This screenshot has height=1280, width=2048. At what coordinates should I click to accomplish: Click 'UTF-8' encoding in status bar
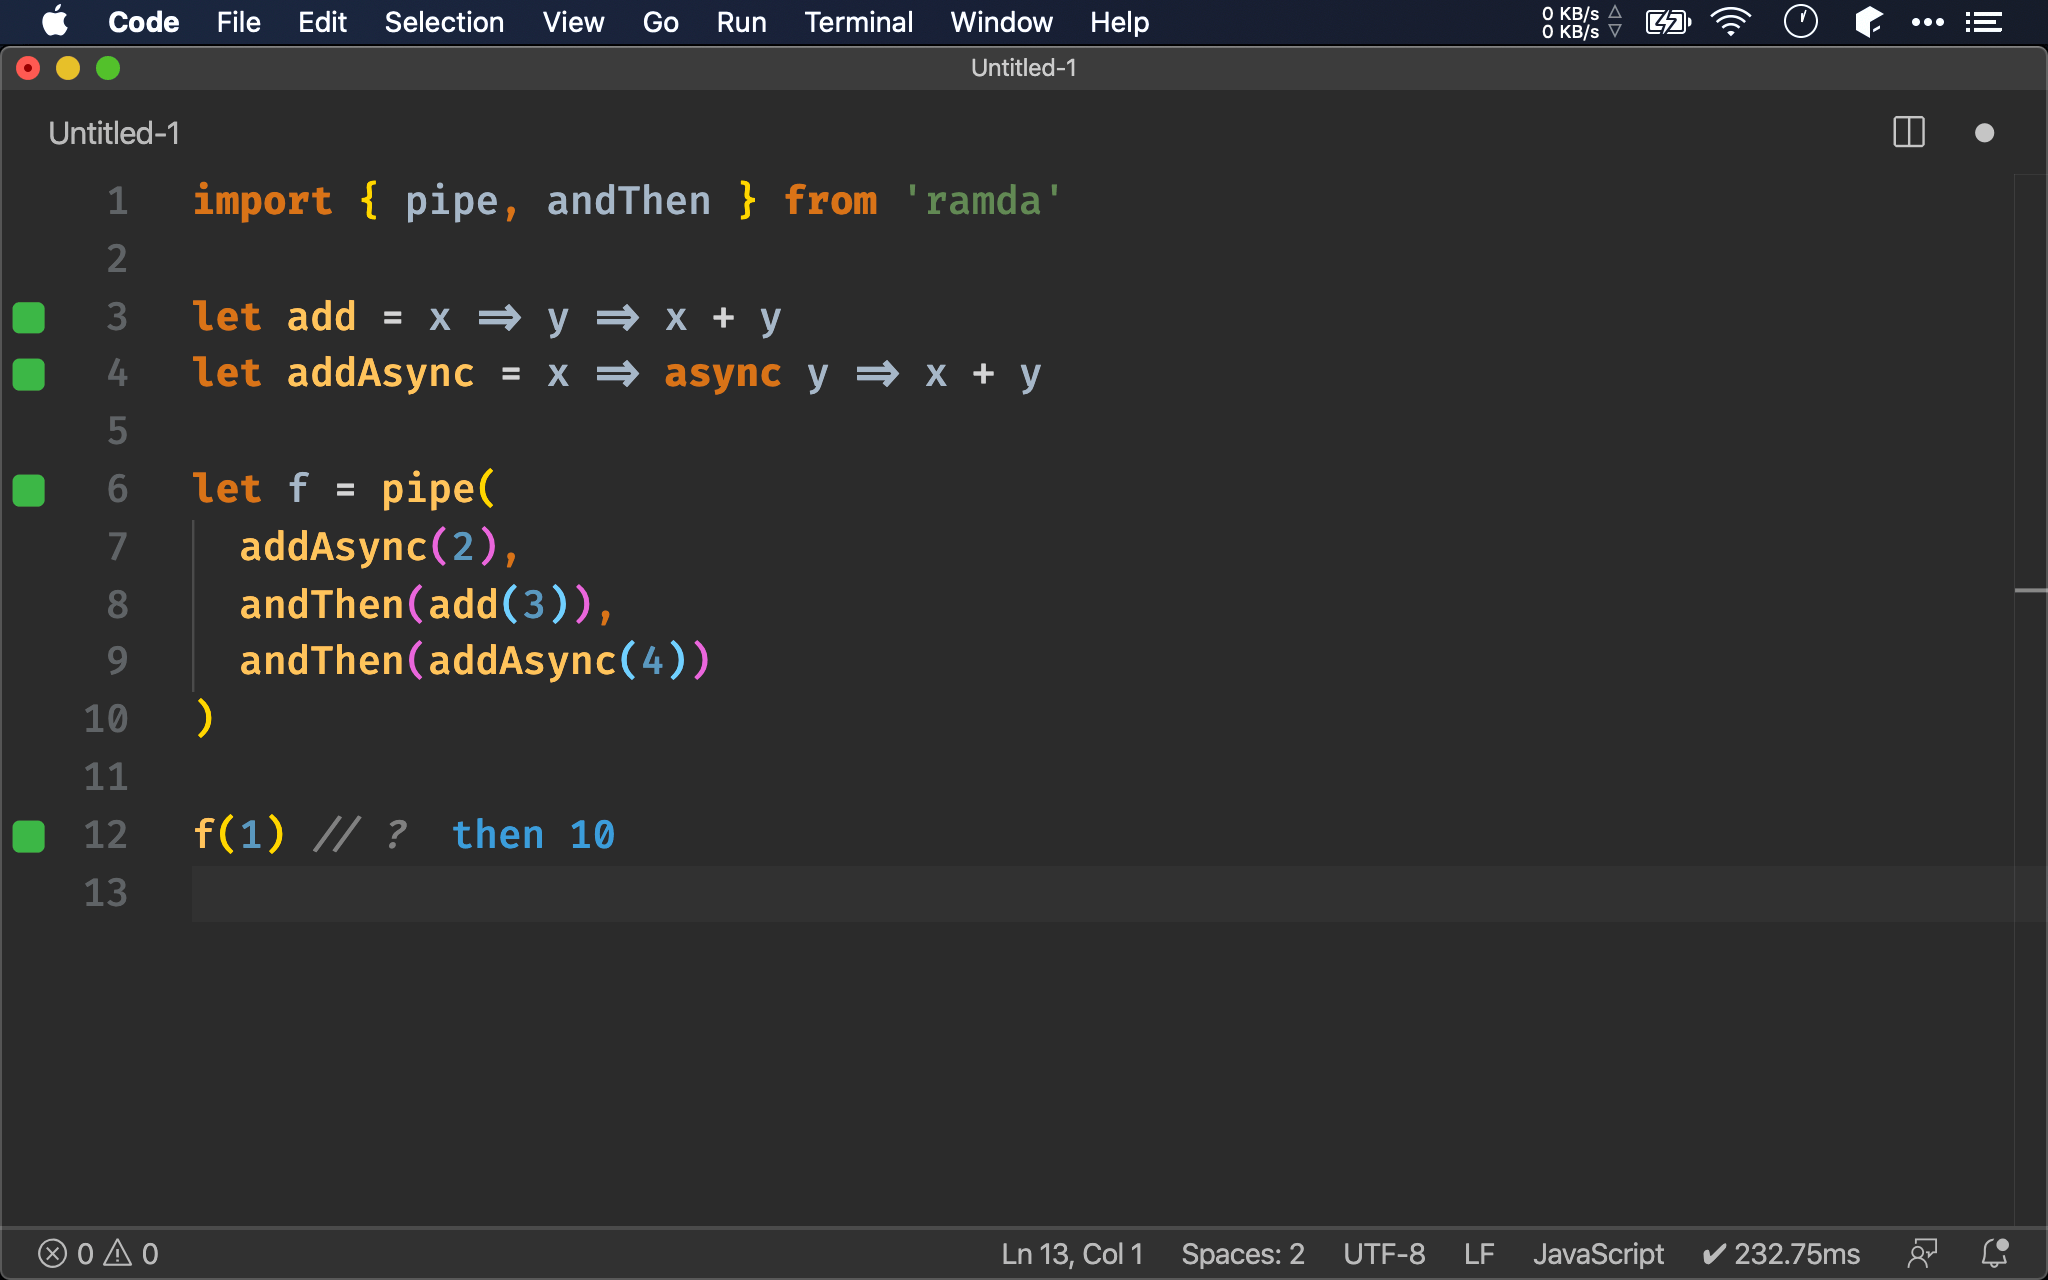[1384, 1254]
